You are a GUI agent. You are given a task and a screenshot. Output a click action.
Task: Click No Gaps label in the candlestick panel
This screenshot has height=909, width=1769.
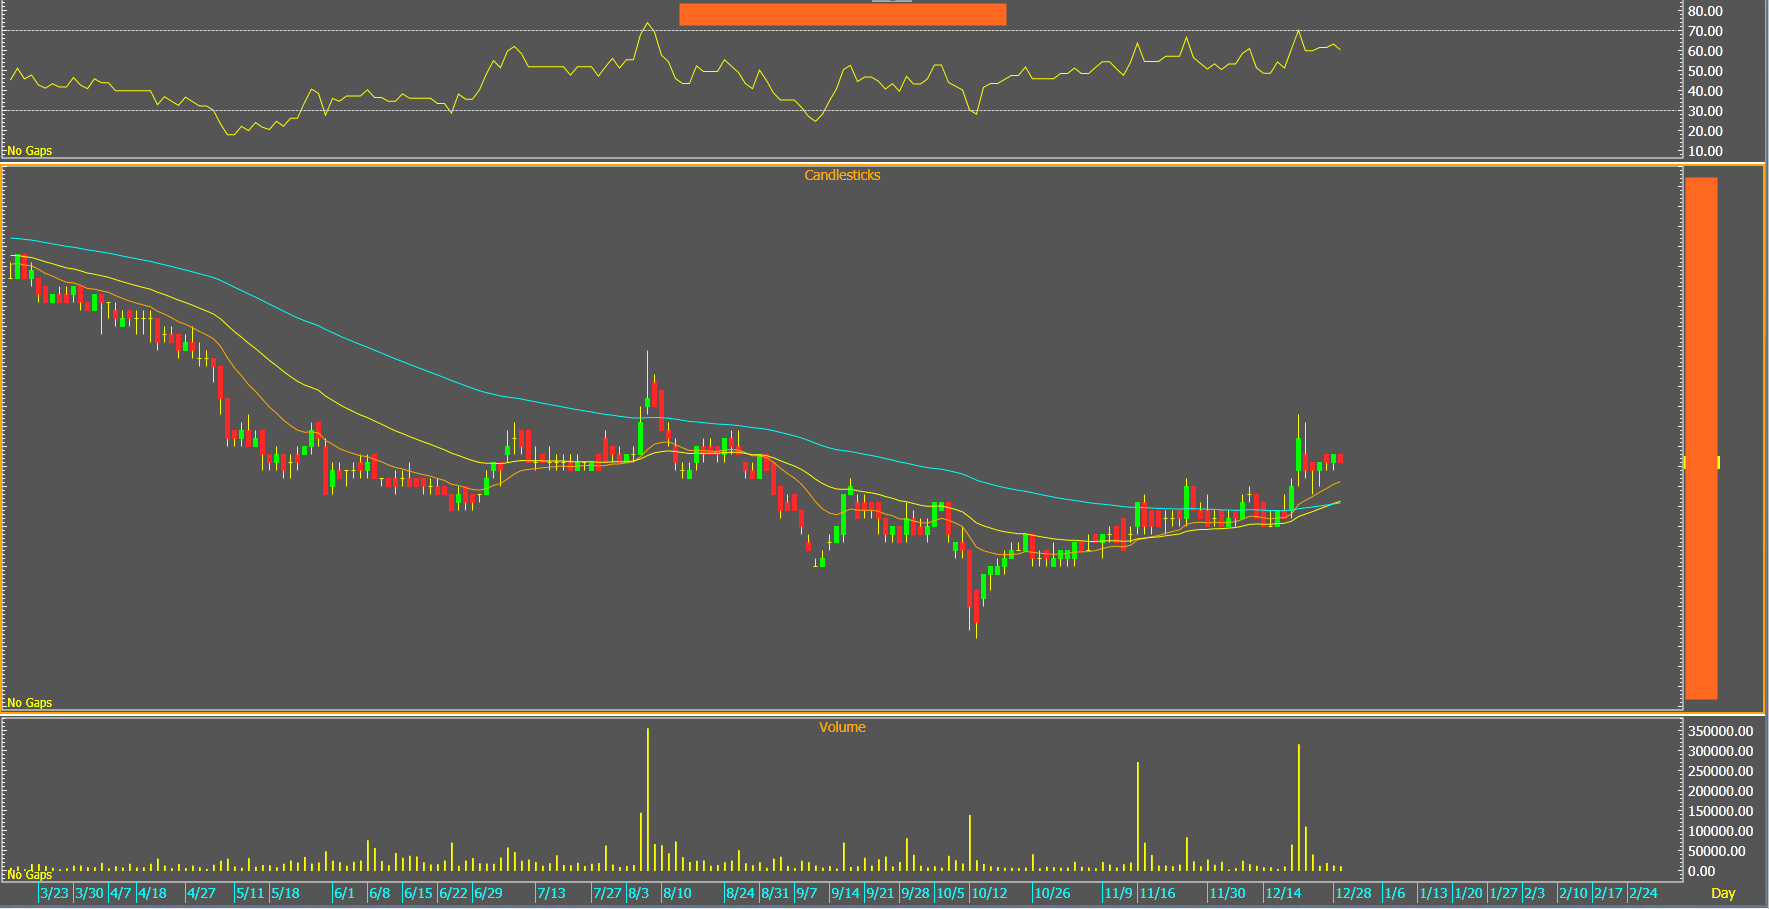coord(29,703)
